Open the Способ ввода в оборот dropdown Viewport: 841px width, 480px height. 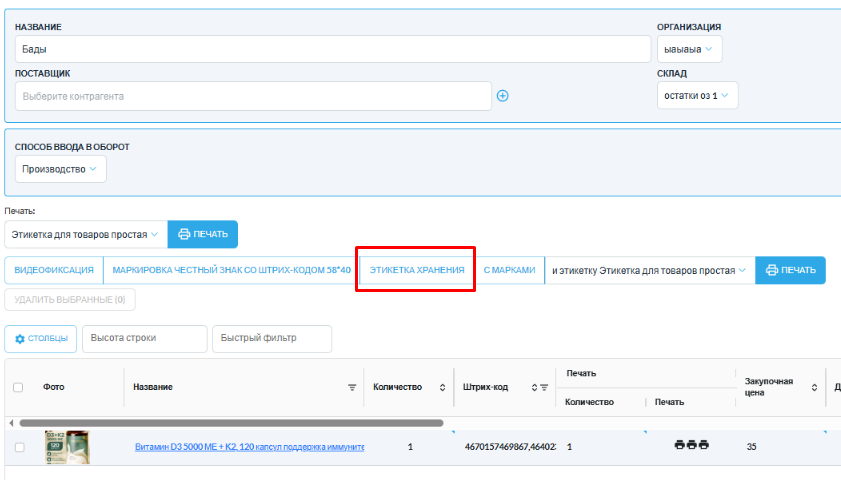coord(60,169)
